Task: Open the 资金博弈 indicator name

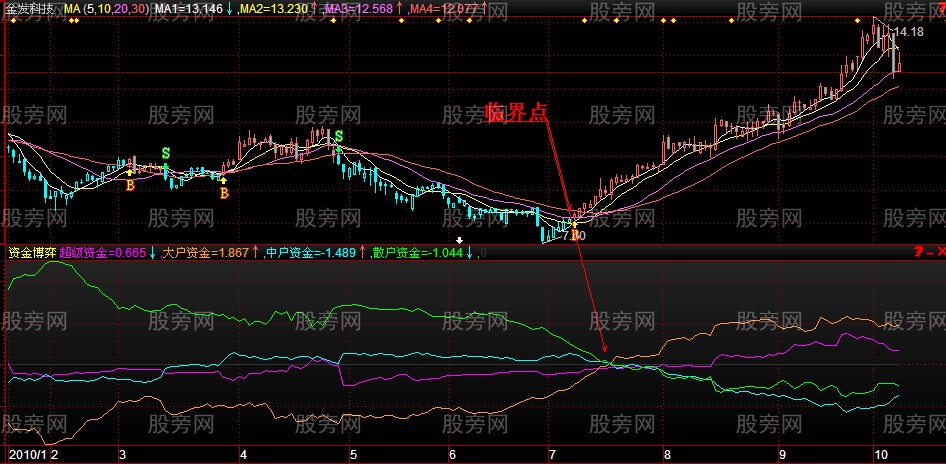Action: (x=31, y=253)
